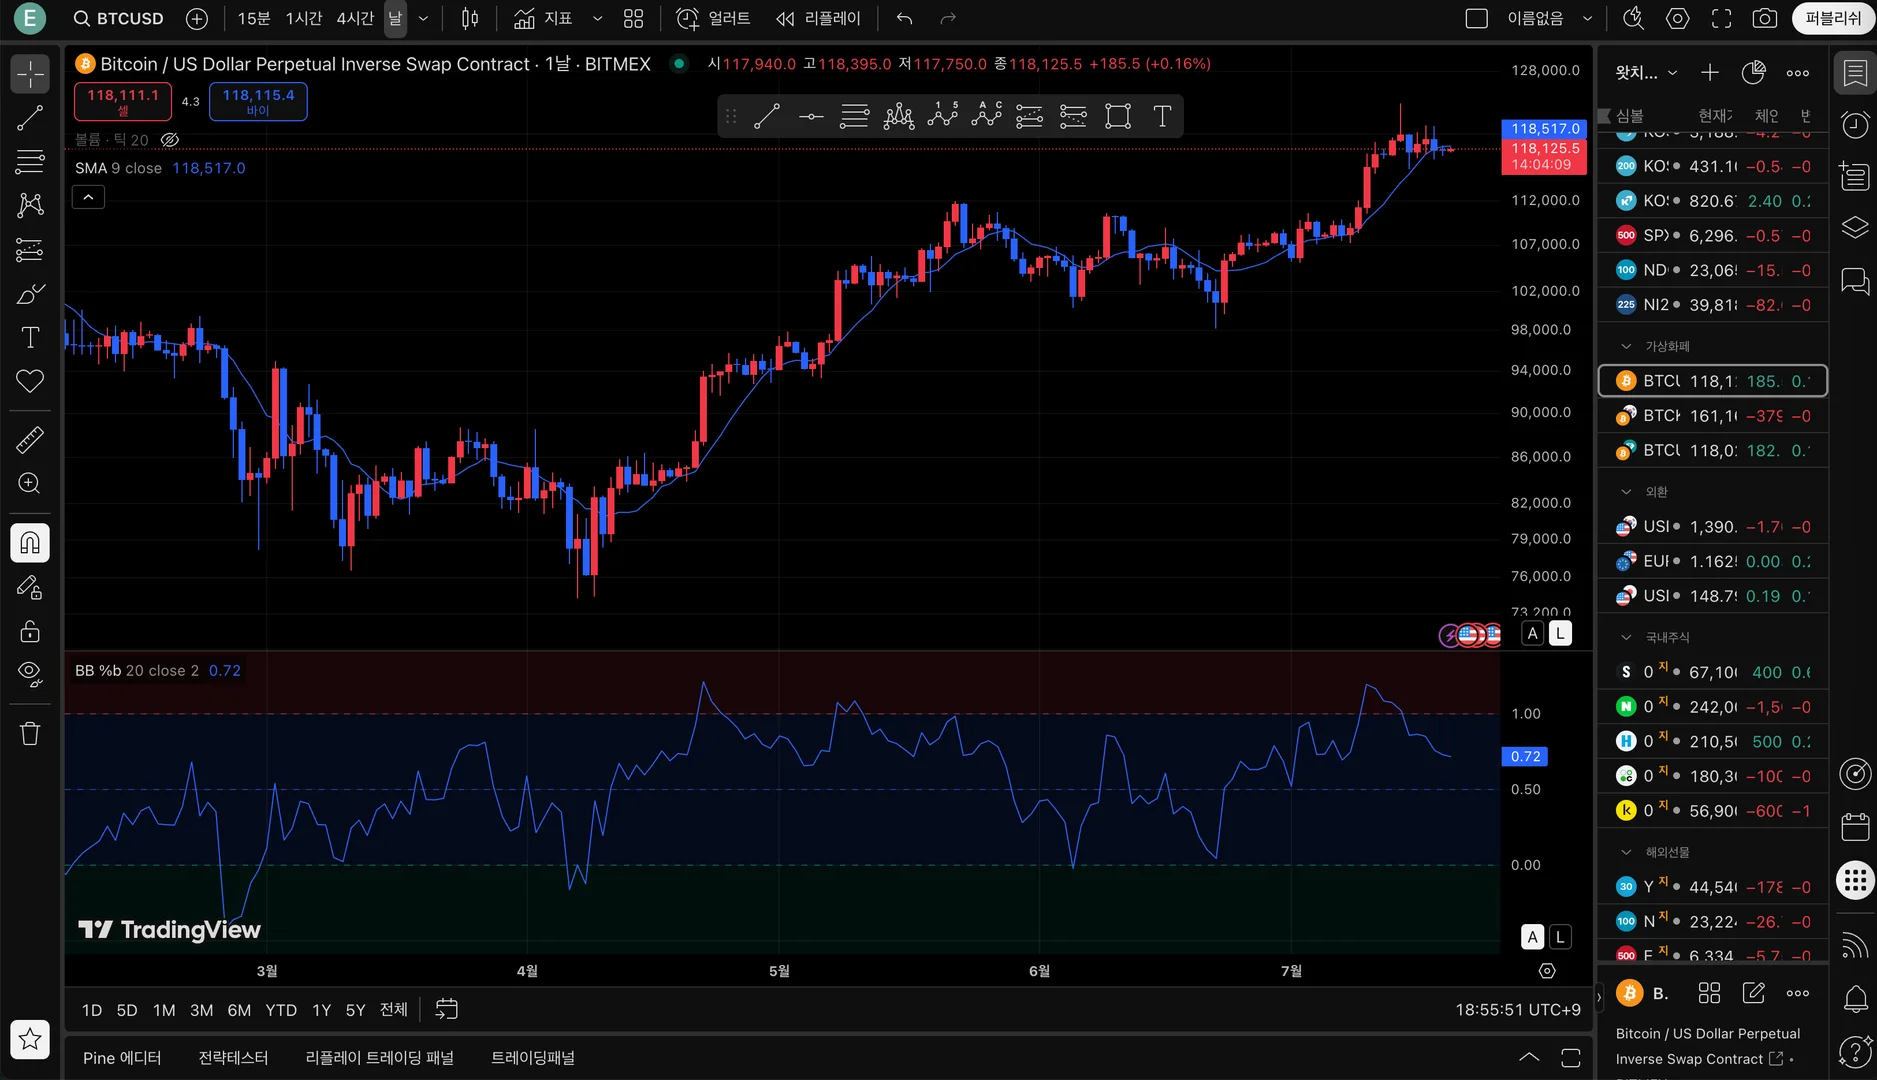Open the 전략테스터 tab
The image size is (1877, 1080).
[x=233, y=1058]
